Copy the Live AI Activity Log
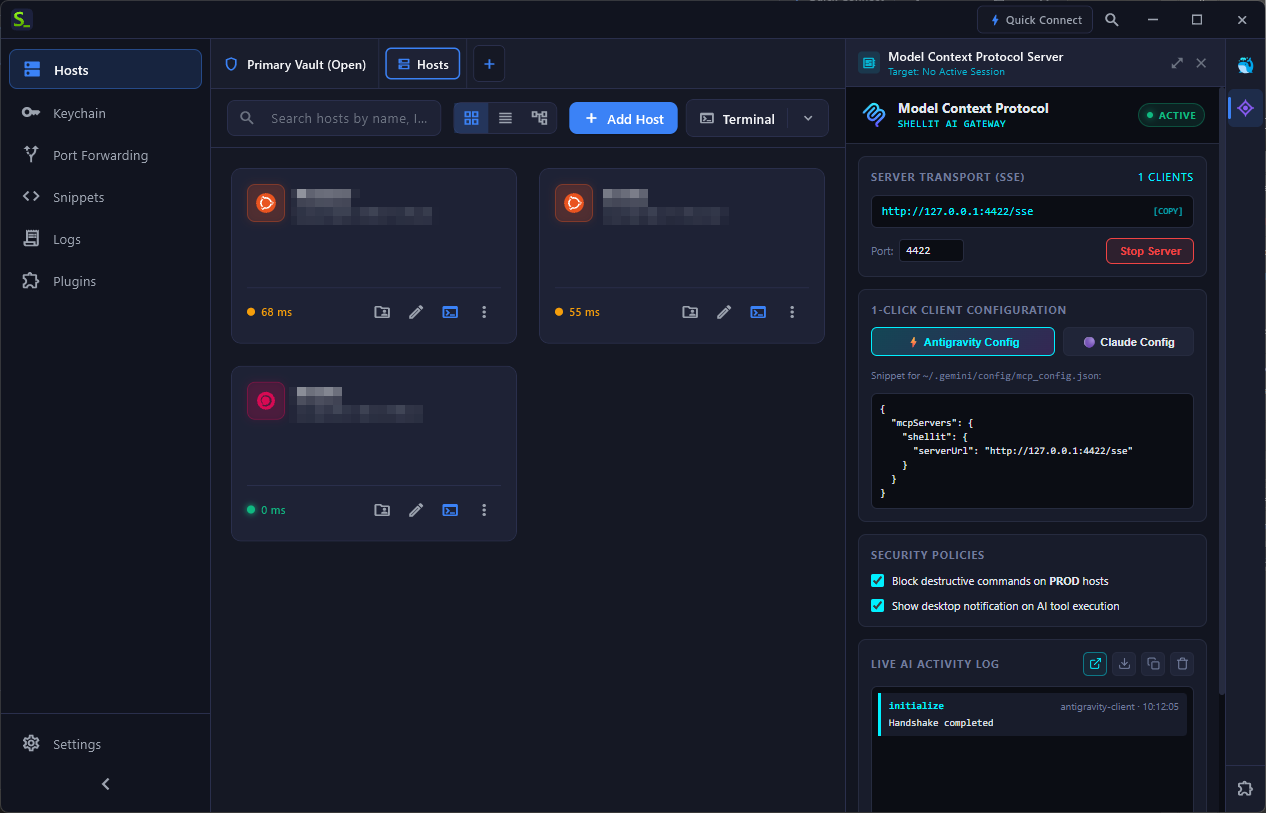Image resolution: width=1266 pixels, height=813 pixels. (1153, 663)
